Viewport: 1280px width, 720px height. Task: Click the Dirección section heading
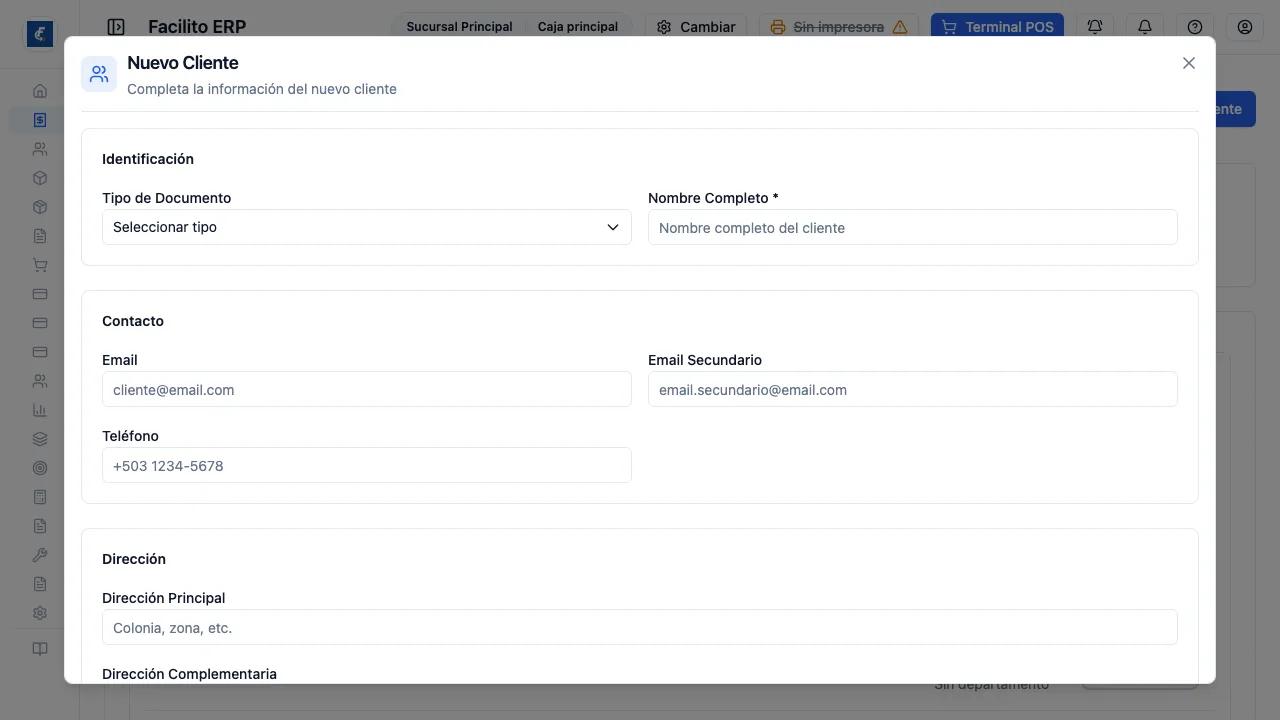pyautogui.click(x=134, y=559)
